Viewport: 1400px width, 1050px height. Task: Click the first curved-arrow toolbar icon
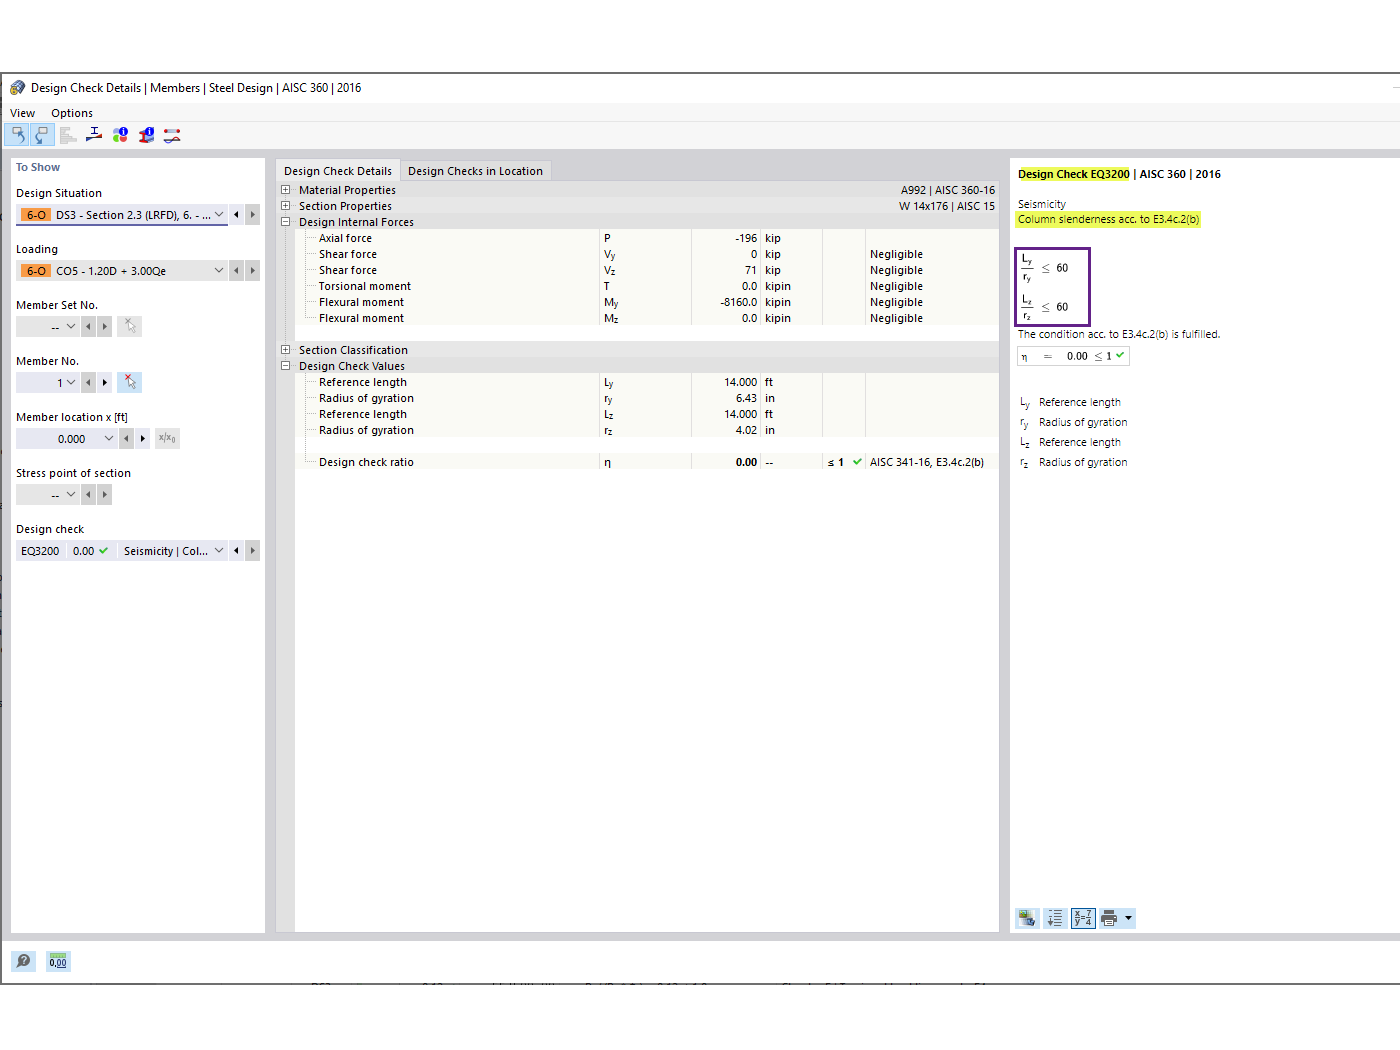(17, 135)
